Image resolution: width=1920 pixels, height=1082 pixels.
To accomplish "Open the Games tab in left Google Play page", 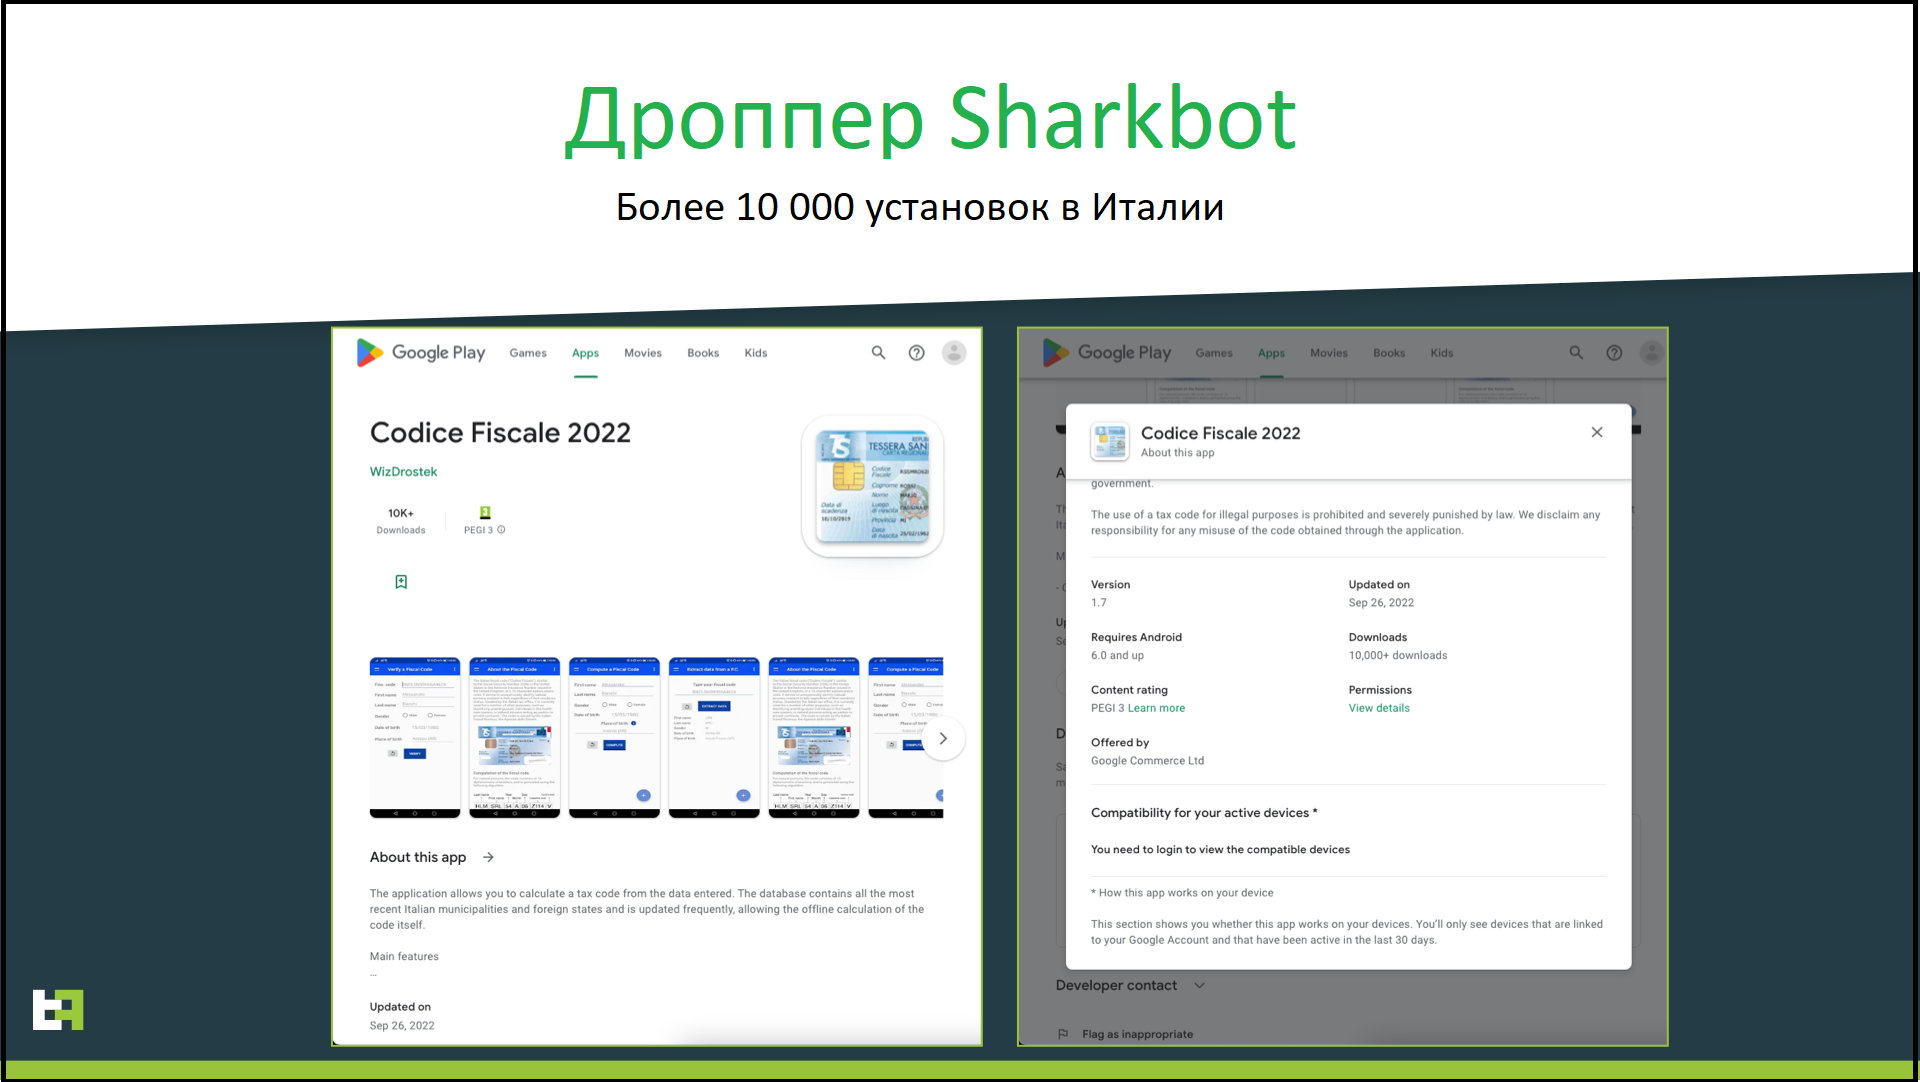I will pyautogui.click(x=528, y=353).
